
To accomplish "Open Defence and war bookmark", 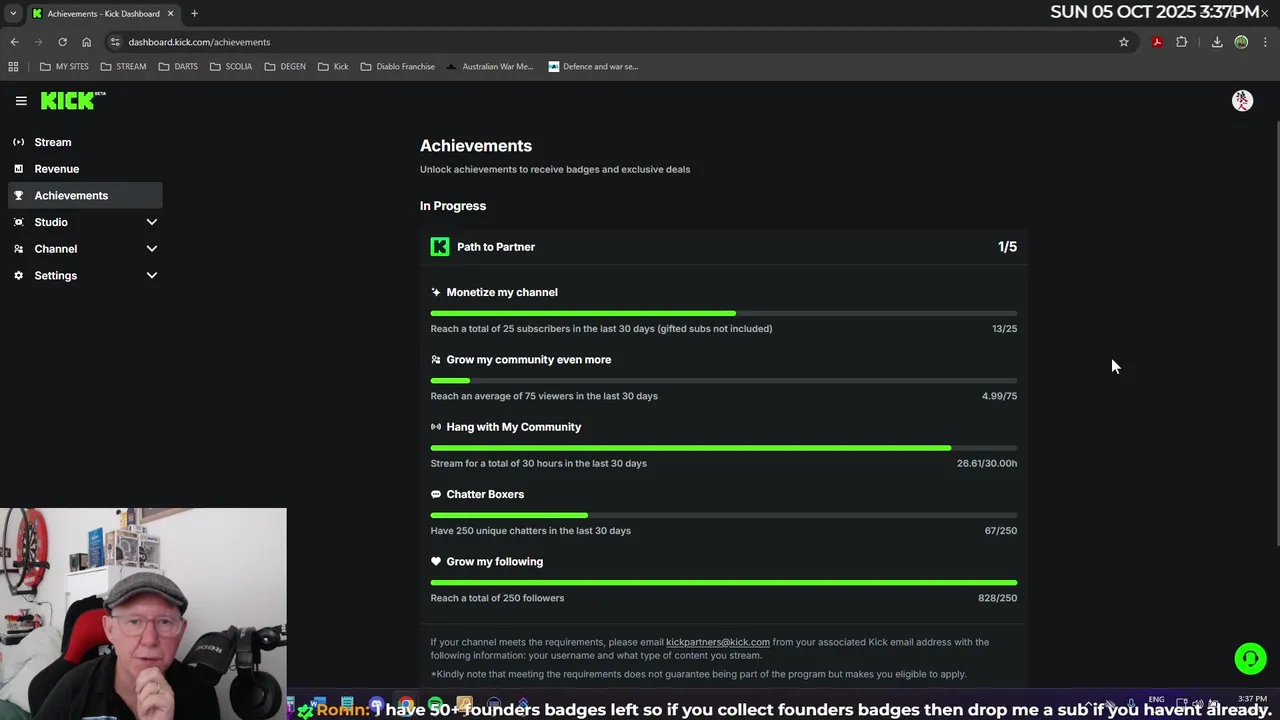I will (x=593, y=67).
